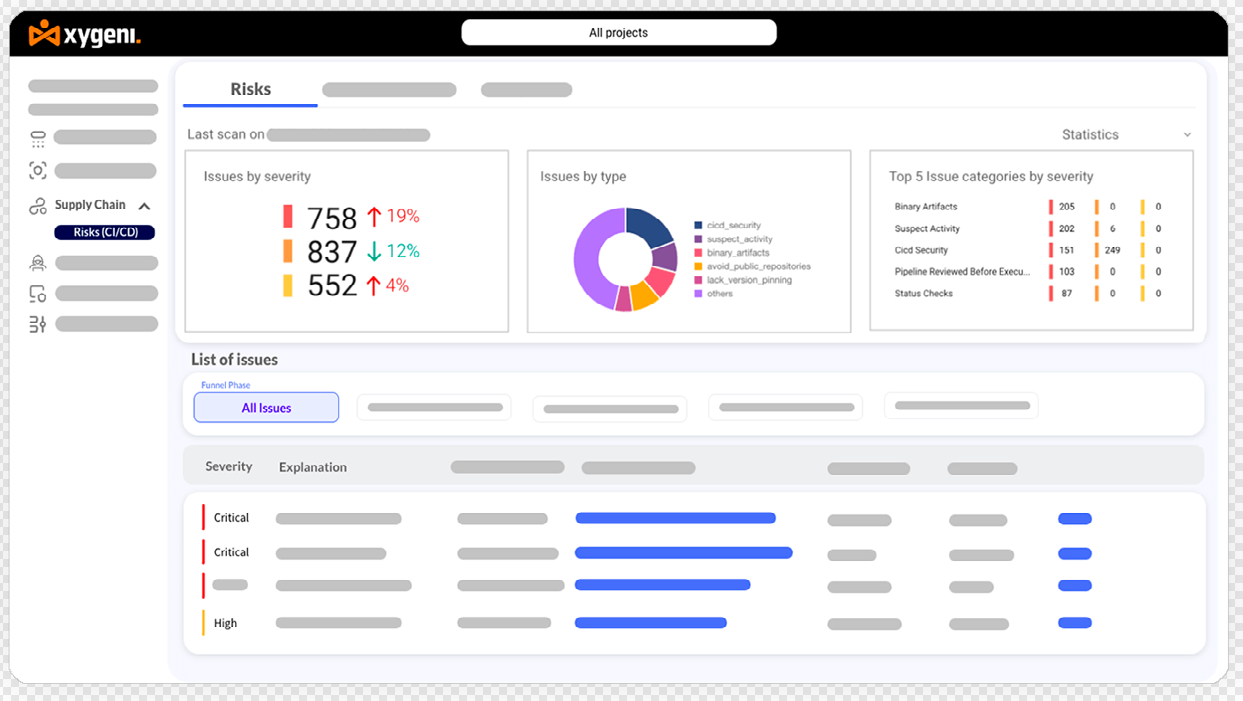Click the dotted list icon in sidebar
1243x701 pixels.
coord(38,139)
